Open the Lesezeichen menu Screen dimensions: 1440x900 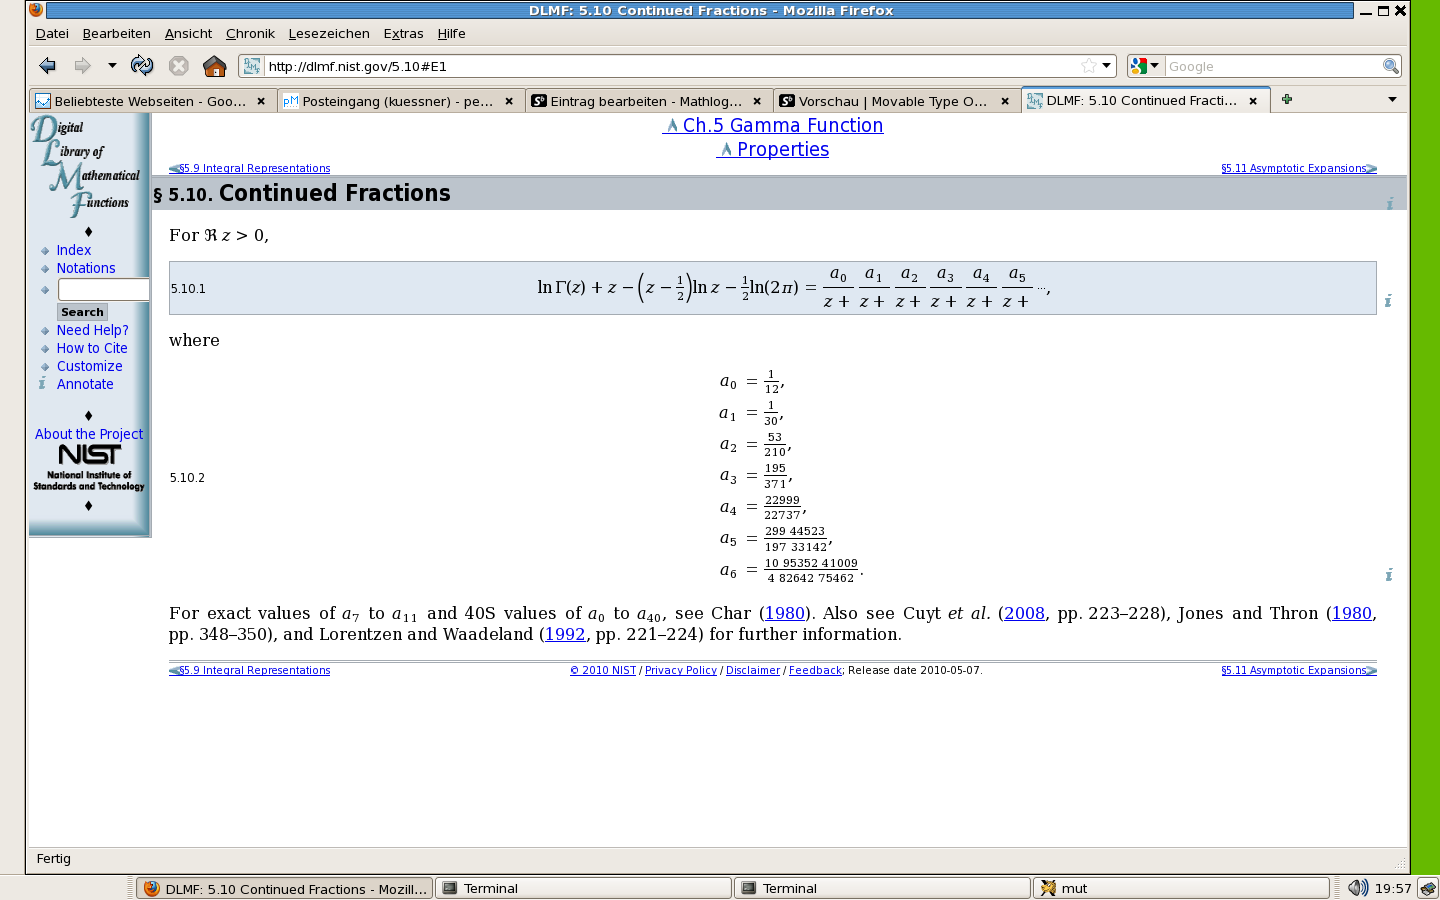[x=329, y=33]
